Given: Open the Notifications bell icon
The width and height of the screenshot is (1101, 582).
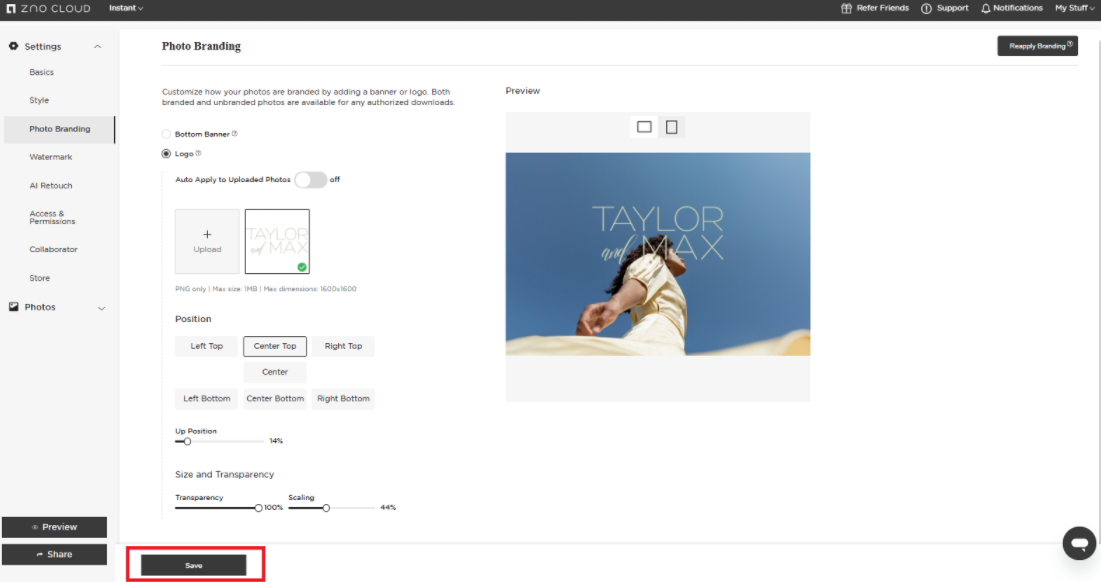Looking at the screenshot, I should coord(986,8).
